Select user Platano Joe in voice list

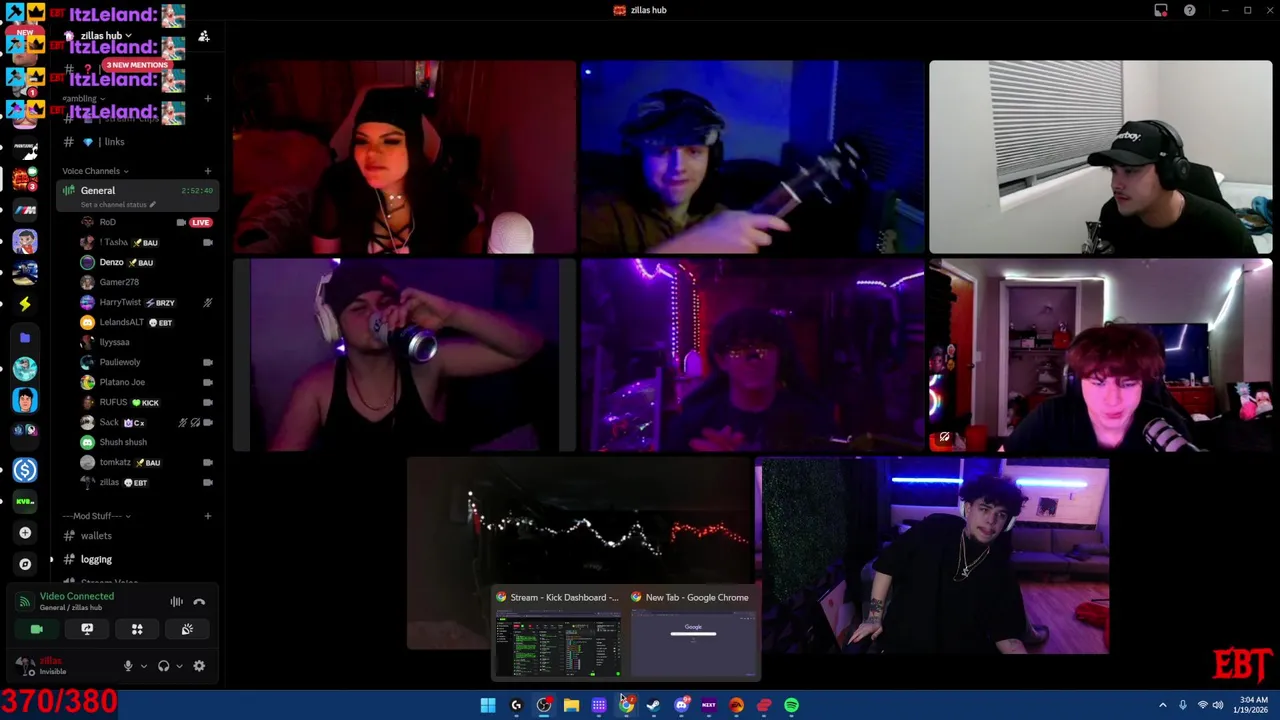tap(122, 382)
